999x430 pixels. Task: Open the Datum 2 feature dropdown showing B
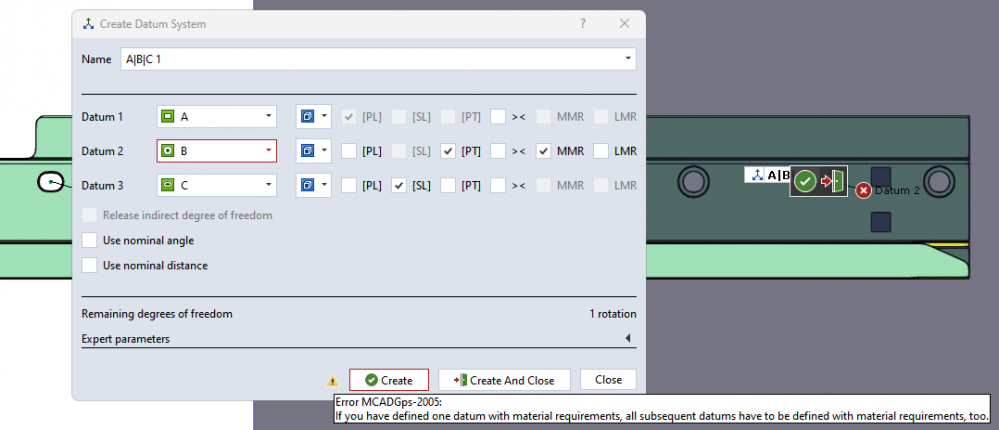pyautogui.click(x=217, y=151)
